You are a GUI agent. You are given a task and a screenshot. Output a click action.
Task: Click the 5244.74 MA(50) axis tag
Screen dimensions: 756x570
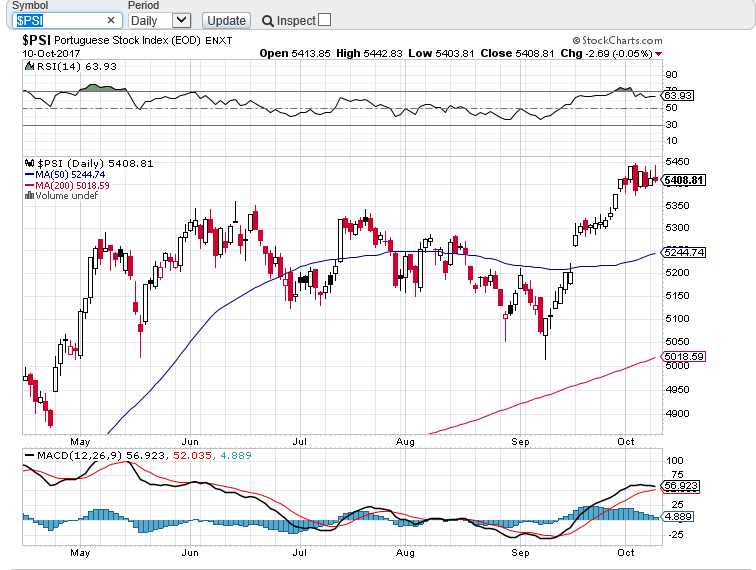tap(684, 252)
